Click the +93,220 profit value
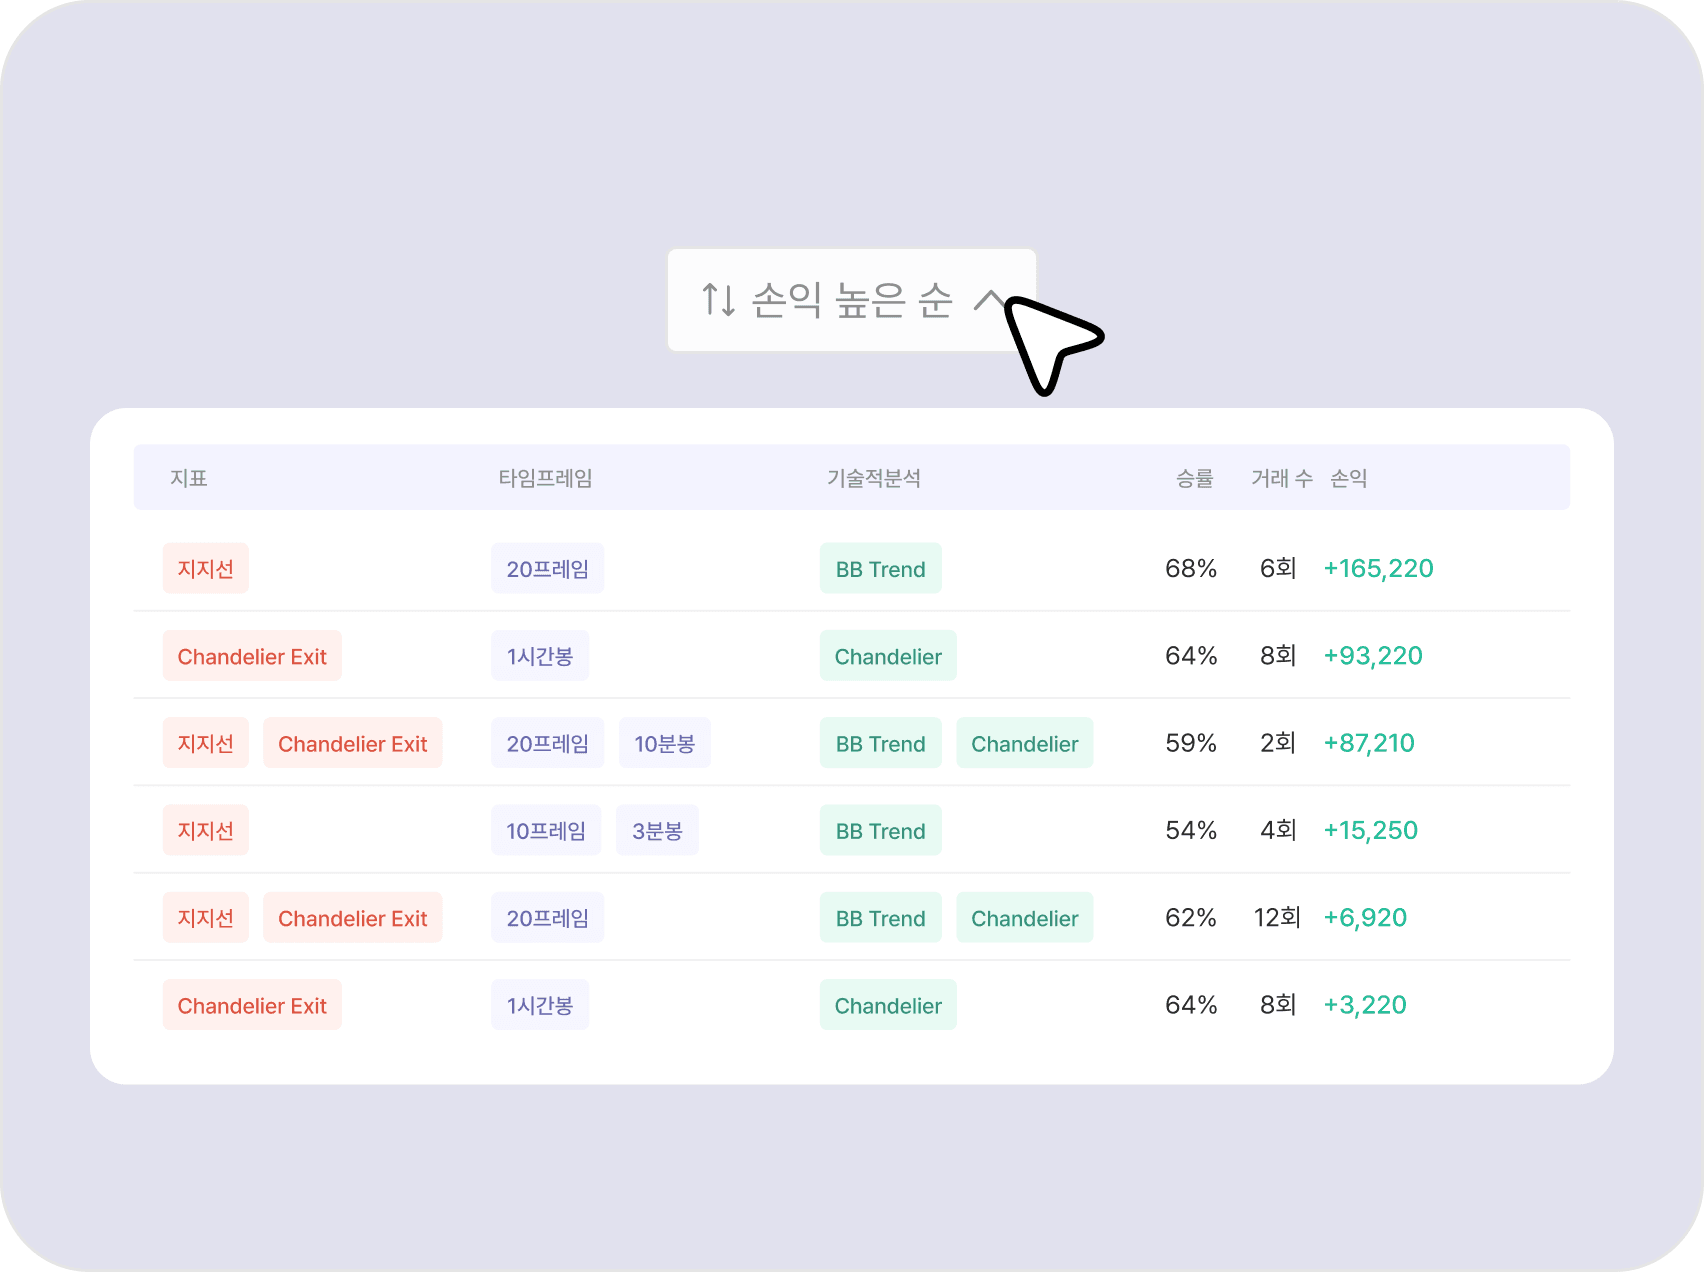This screenshot has height=1272, width=1704. coord(1373,655)
